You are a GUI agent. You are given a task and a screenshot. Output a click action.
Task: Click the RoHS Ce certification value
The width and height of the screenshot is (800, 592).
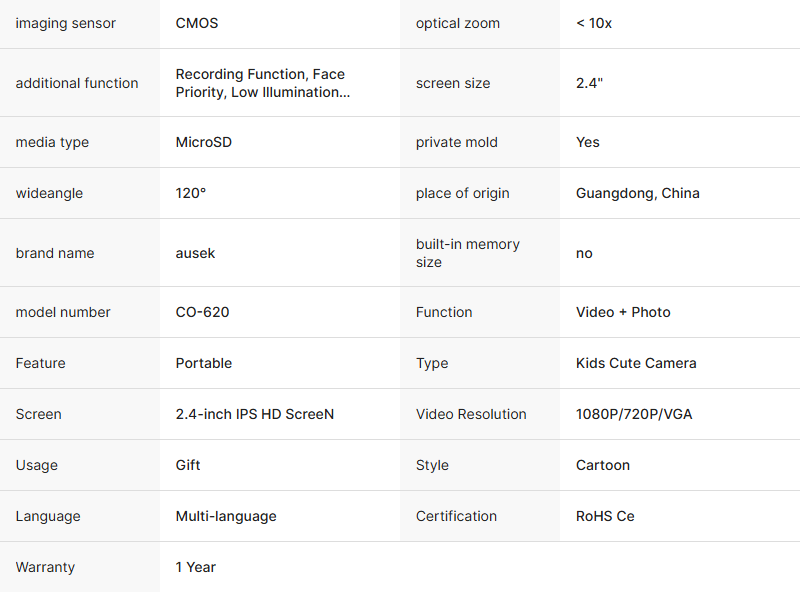pyautogui.click(x=605, y=516)
